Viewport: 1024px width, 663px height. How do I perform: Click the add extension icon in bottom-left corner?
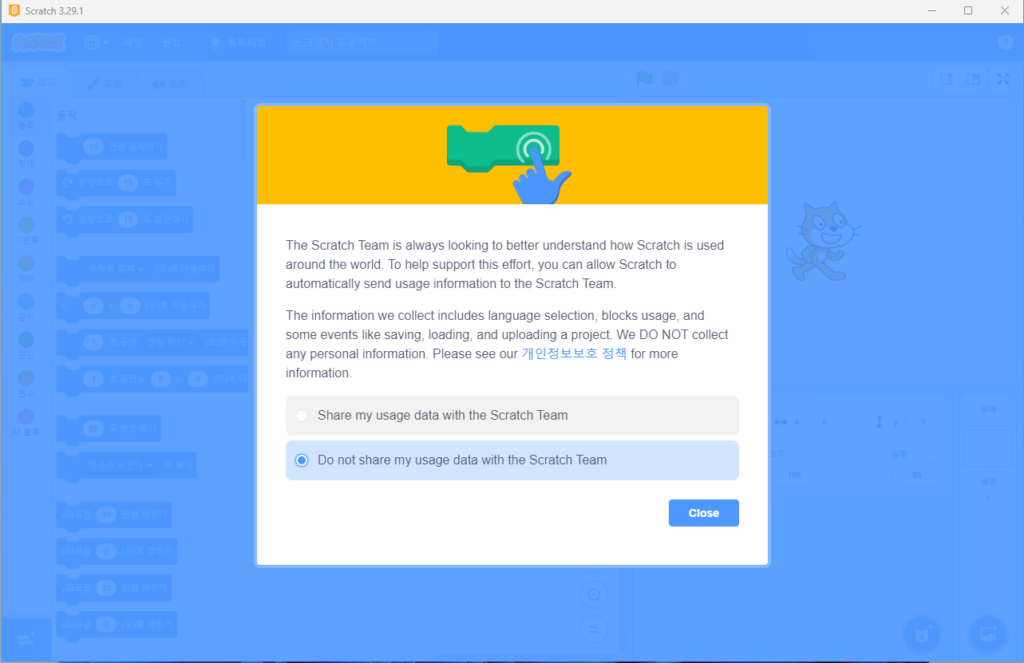click(26, 639)
